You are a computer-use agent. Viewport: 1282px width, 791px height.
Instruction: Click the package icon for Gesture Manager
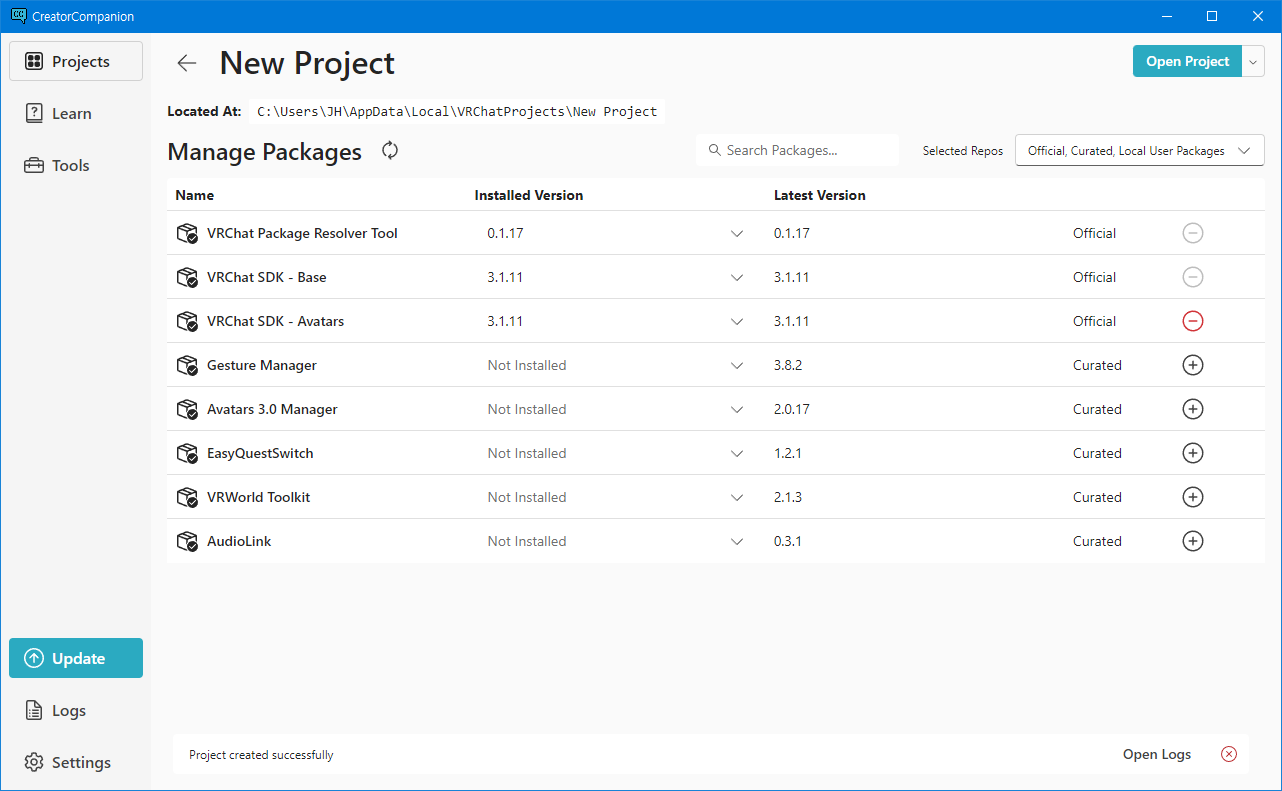pos(187,365)
